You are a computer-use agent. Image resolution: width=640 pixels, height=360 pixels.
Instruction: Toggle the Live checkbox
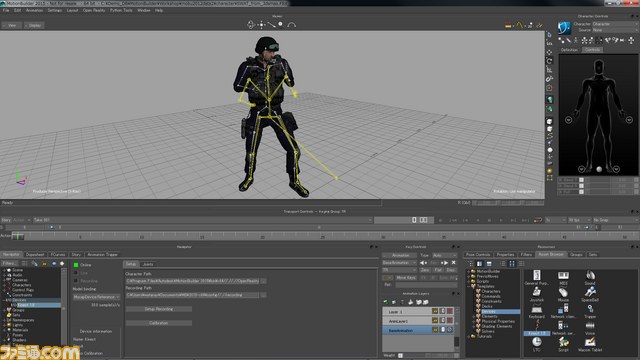click(76, 273)
